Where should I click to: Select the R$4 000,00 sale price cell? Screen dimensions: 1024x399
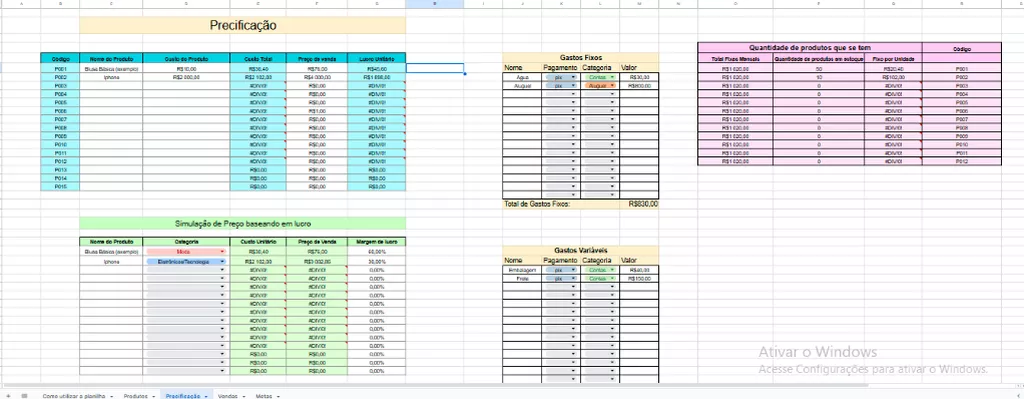point(317,77)
